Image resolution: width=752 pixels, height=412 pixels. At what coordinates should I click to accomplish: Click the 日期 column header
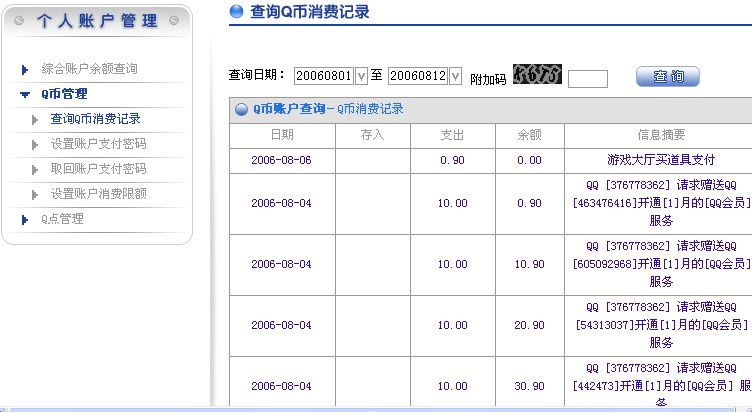click(282, 135)
